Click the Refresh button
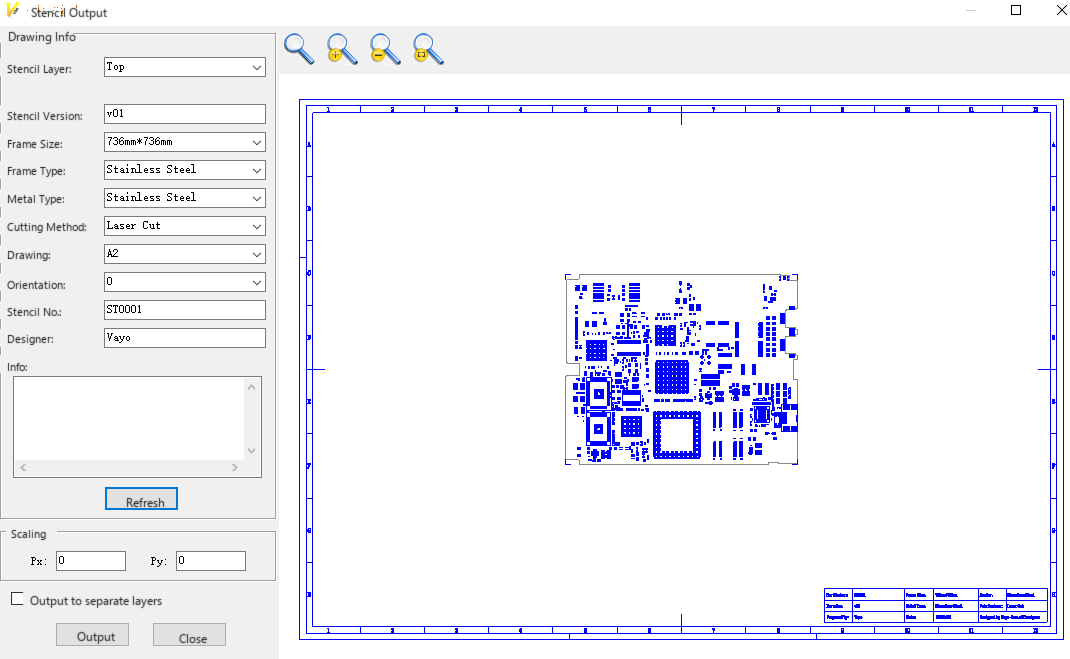Viewport: 1070px width, 659px height. coord(141,499)
